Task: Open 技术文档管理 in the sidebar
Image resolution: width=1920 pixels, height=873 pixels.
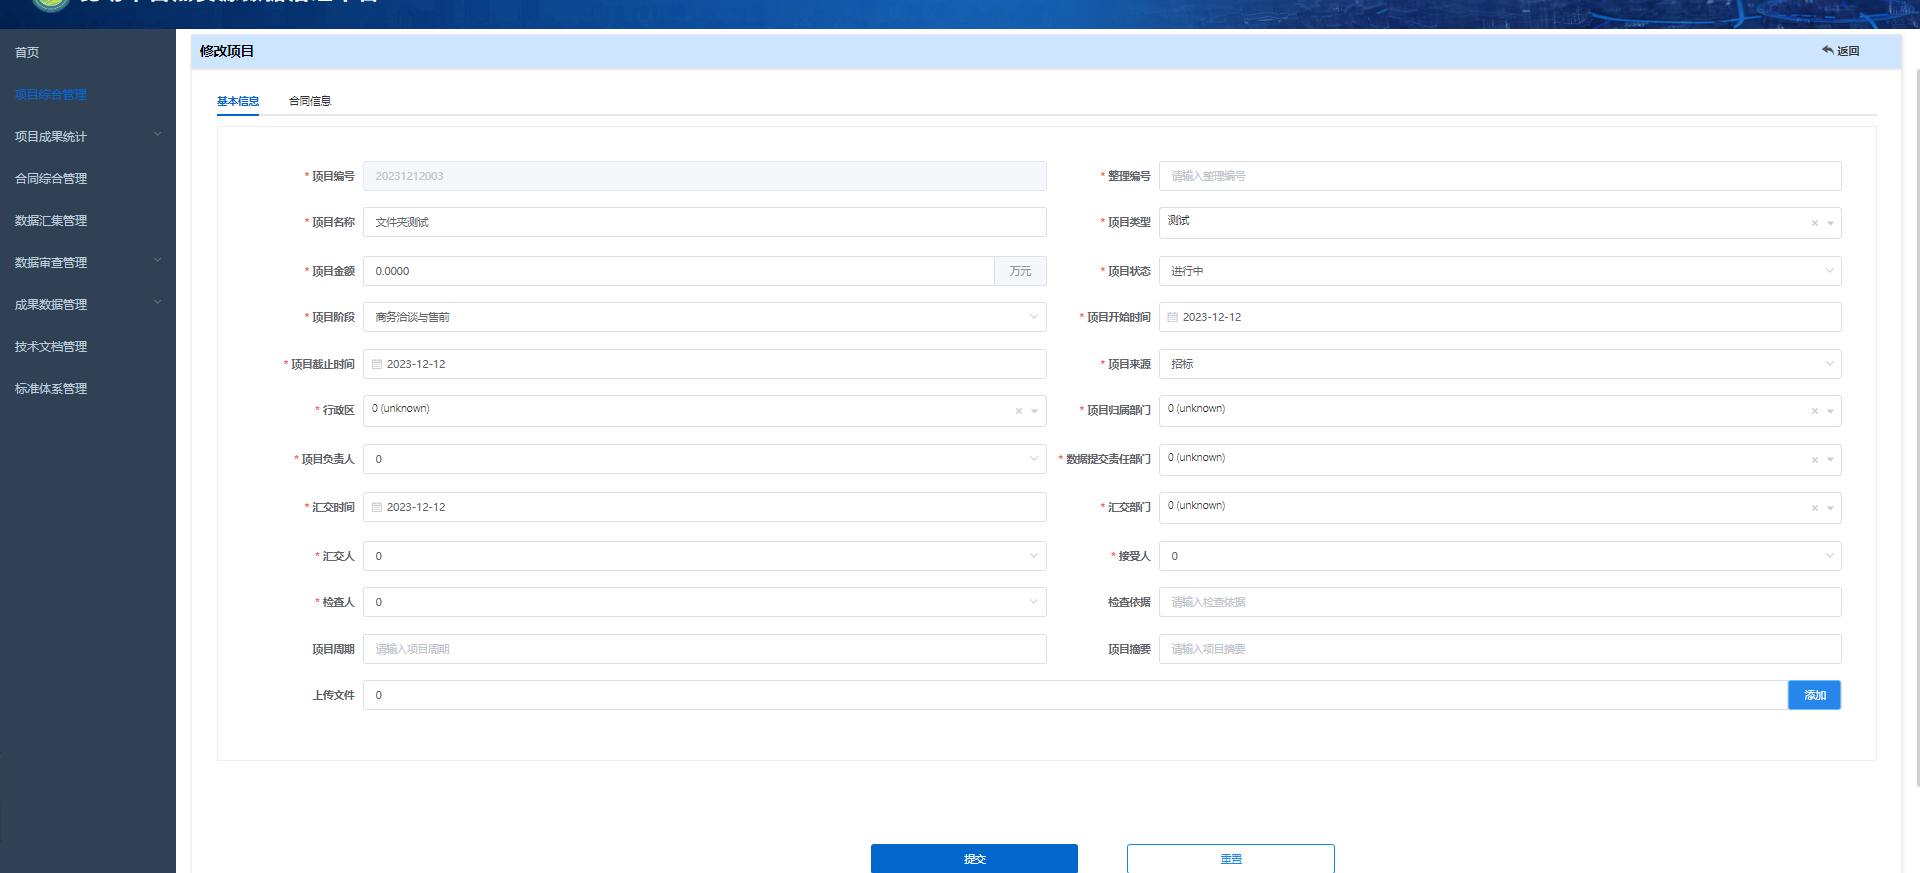Action: [51, 346]
